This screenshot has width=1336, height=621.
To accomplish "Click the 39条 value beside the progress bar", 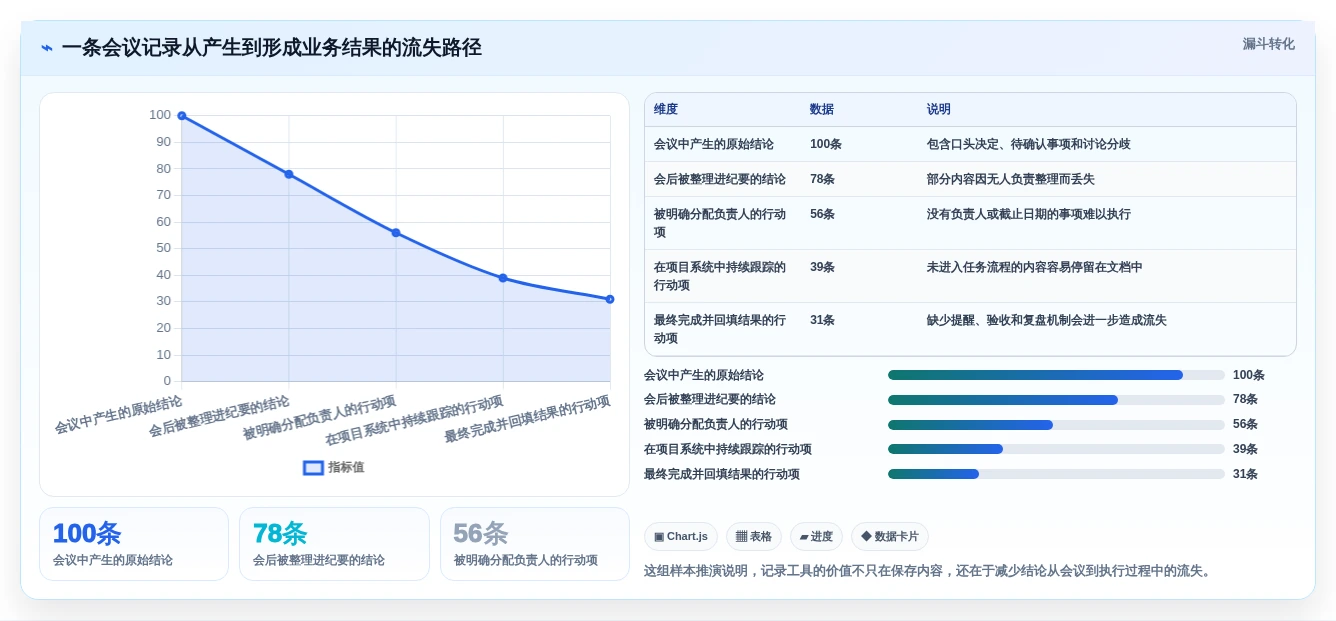I will coord(1246,449).
